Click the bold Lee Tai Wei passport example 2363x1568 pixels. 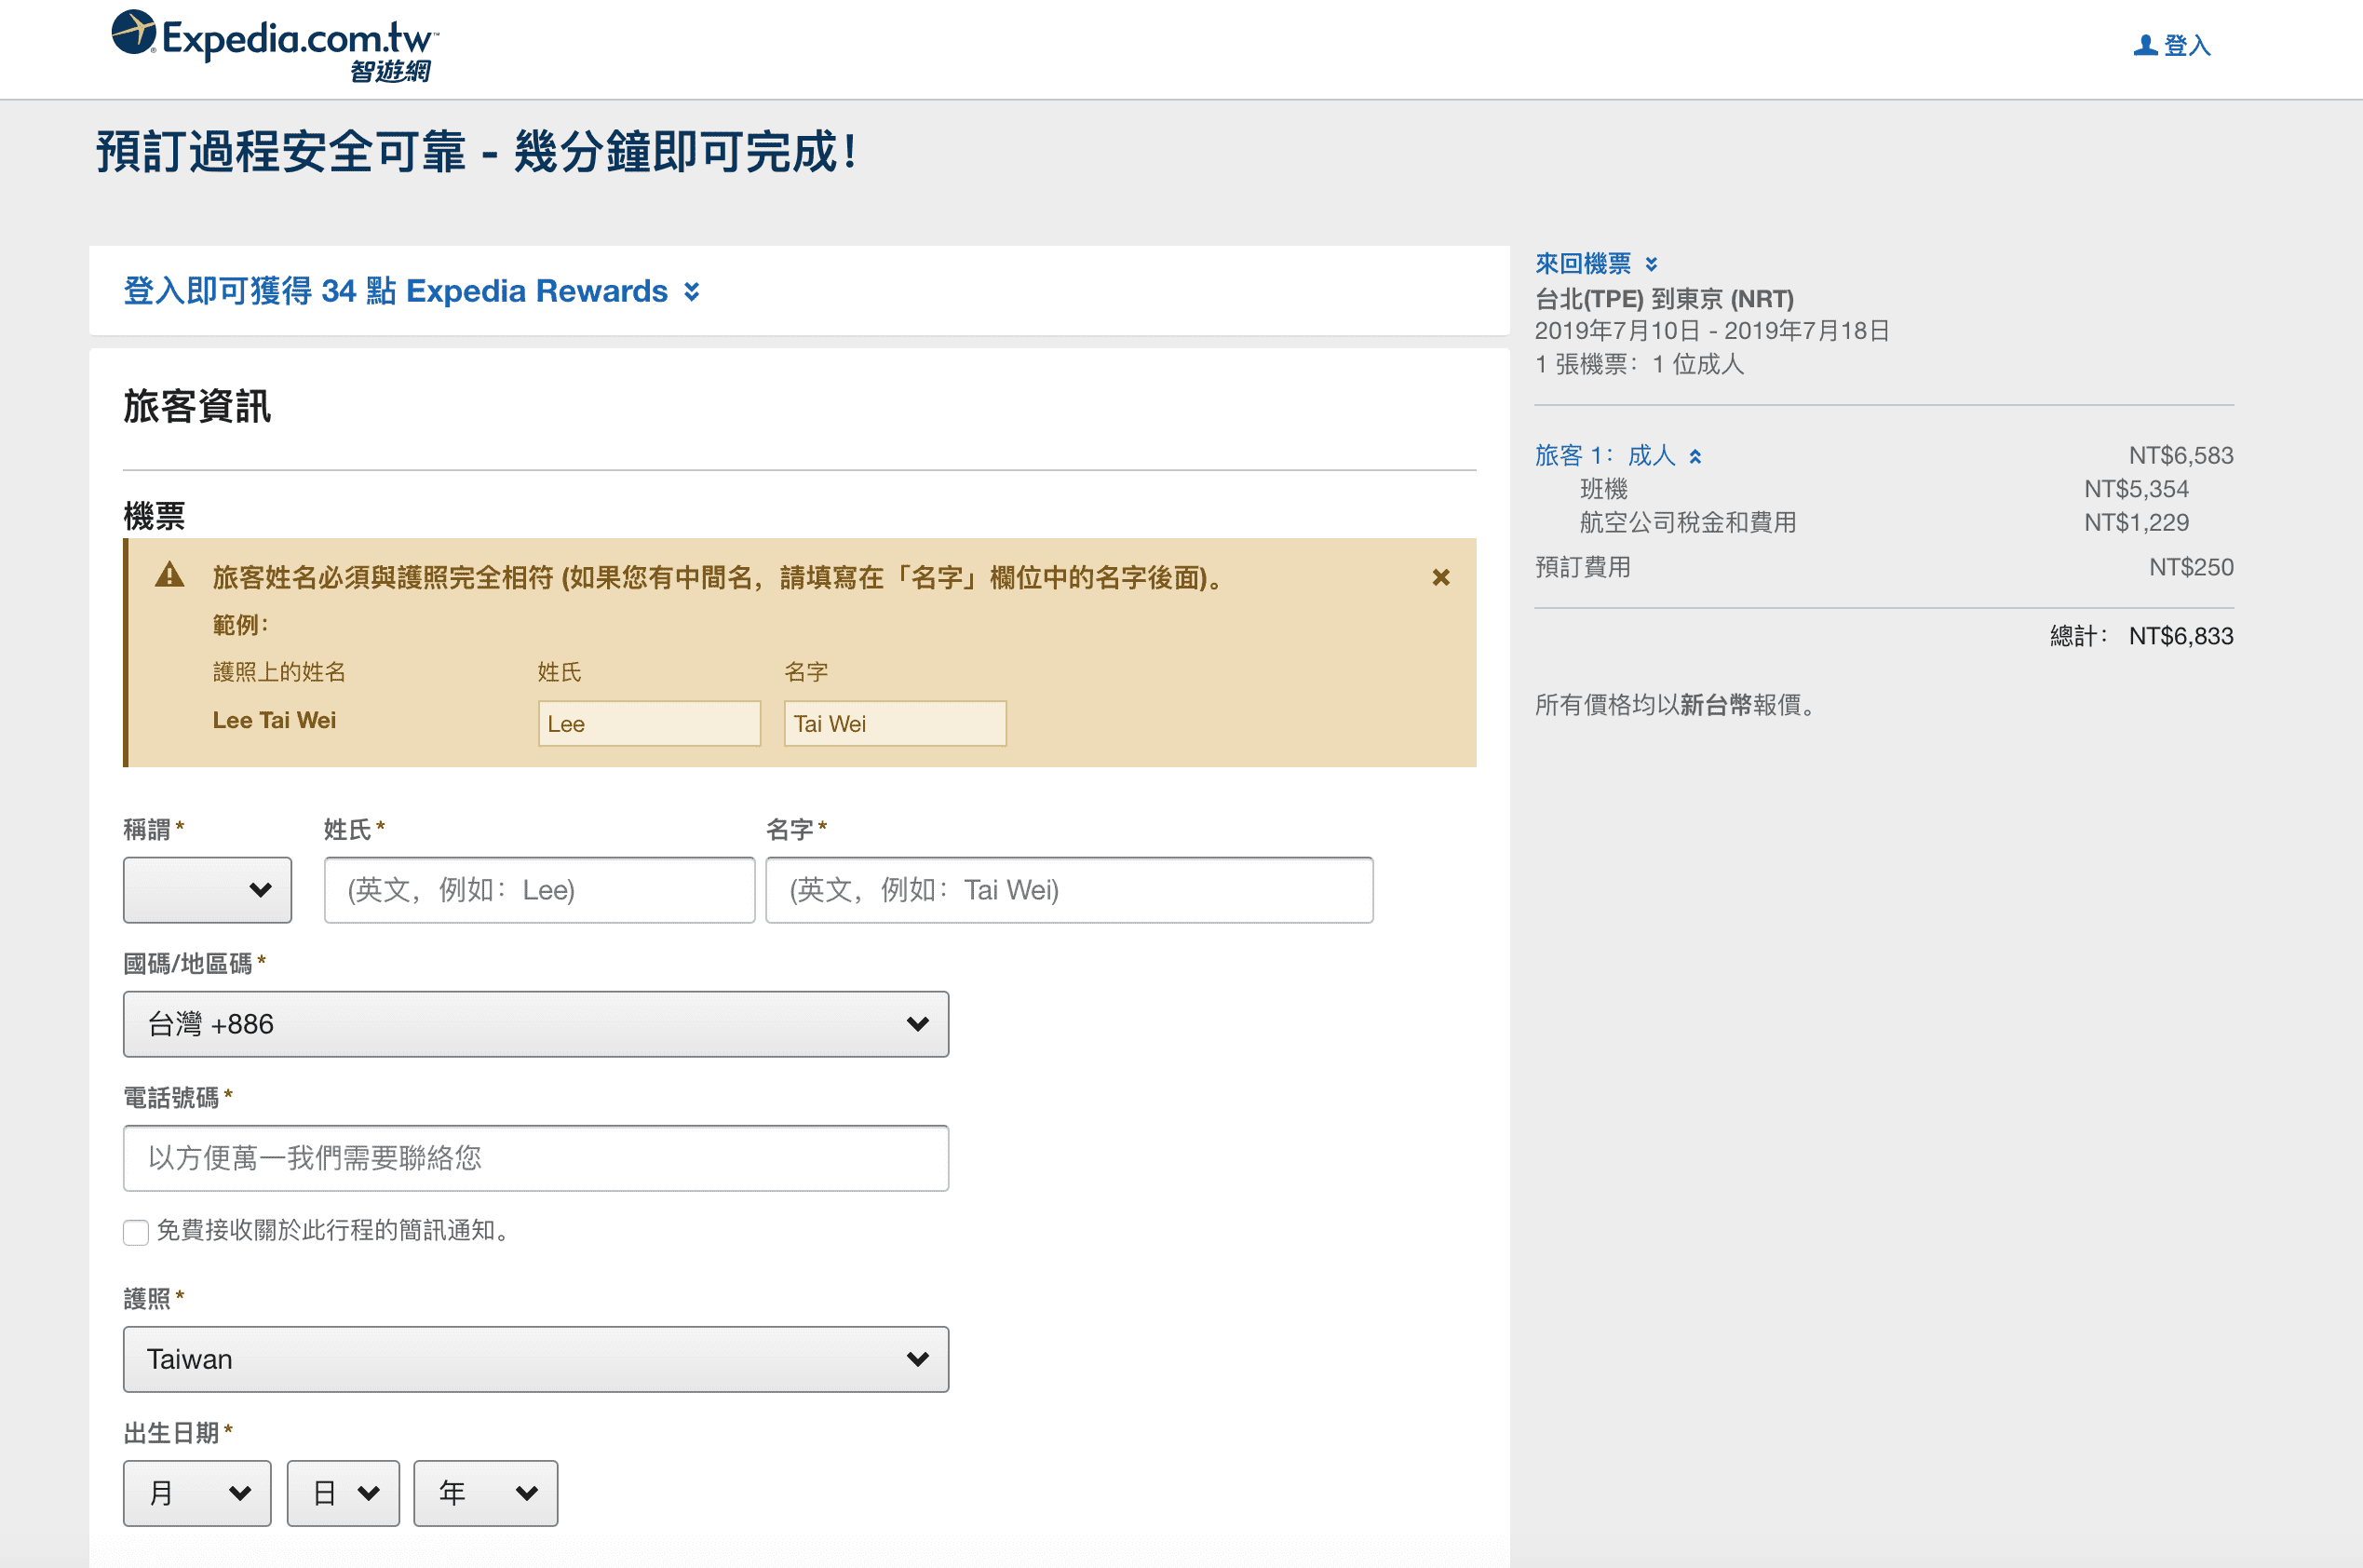274,720
